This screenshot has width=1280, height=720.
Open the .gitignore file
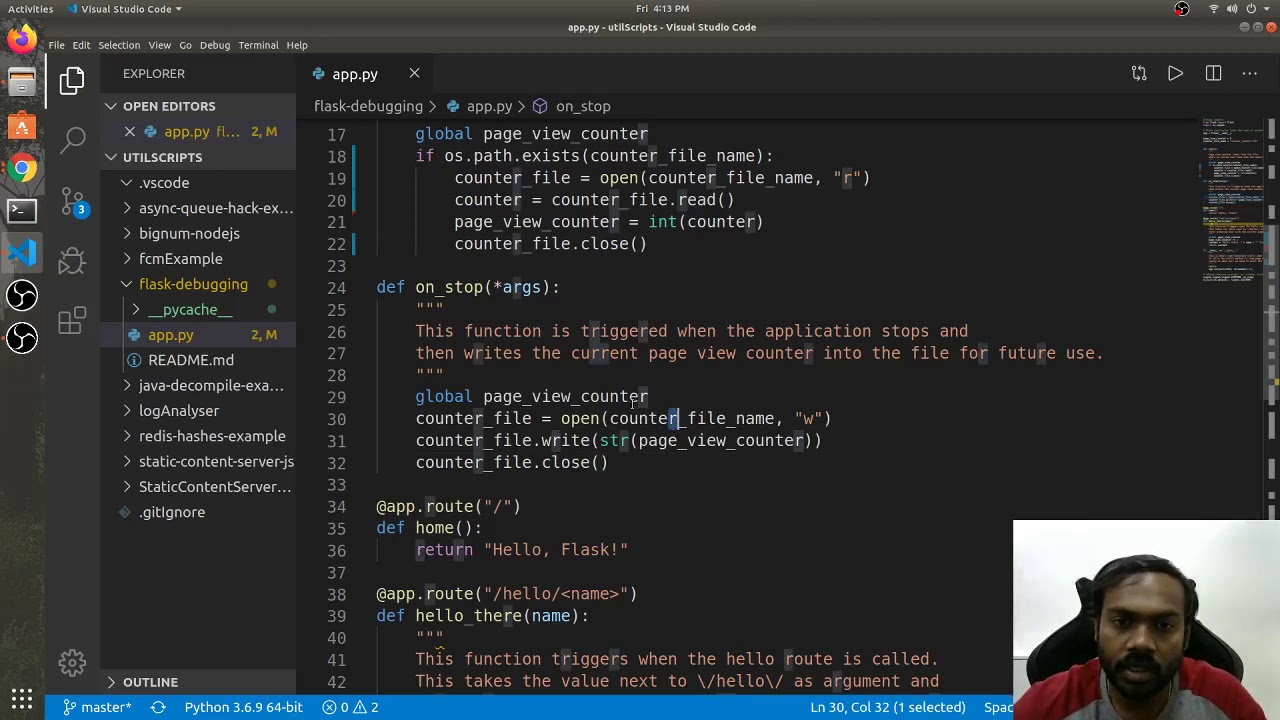click(198, 512)
